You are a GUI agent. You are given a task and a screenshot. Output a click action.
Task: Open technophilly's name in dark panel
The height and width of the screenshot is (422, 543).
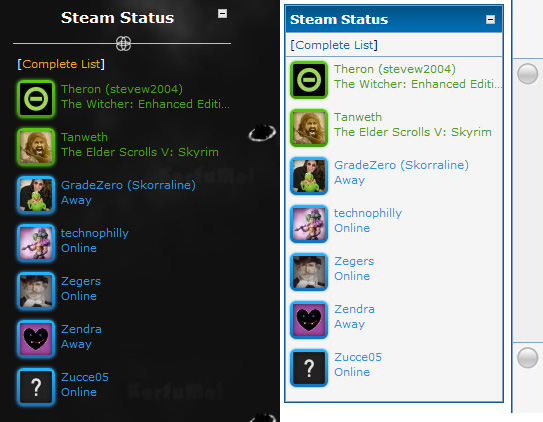[x=95, y=233]
